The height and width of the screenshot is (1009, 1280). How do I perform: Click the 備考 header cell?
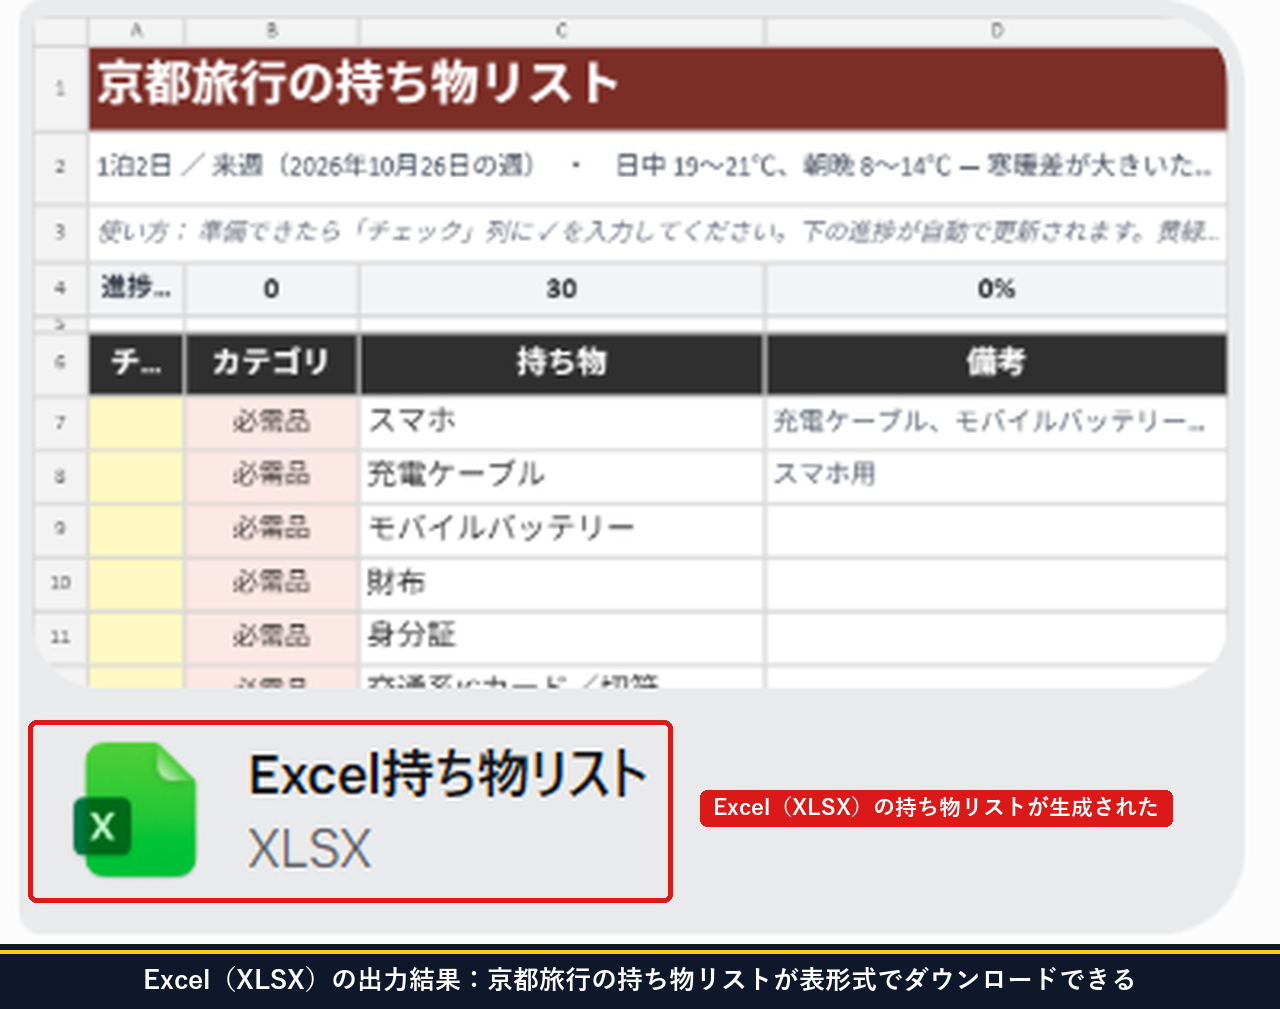pyautogui.click(x=996, y=363)
